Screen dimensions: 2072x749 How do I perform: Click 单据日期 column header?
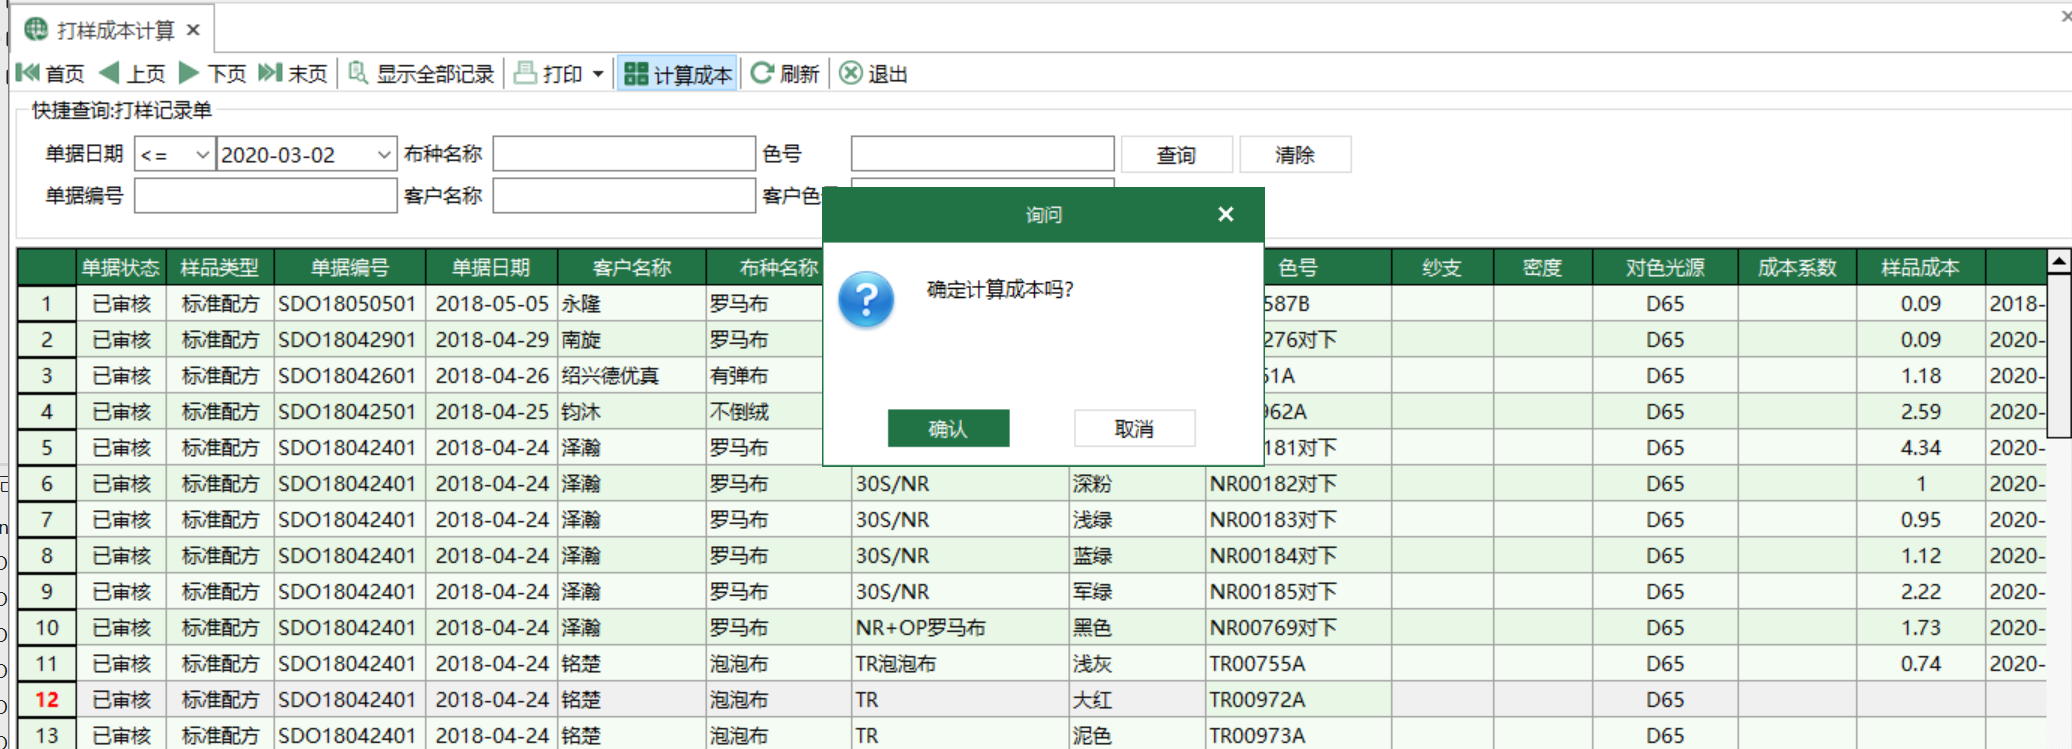point(491,268)
